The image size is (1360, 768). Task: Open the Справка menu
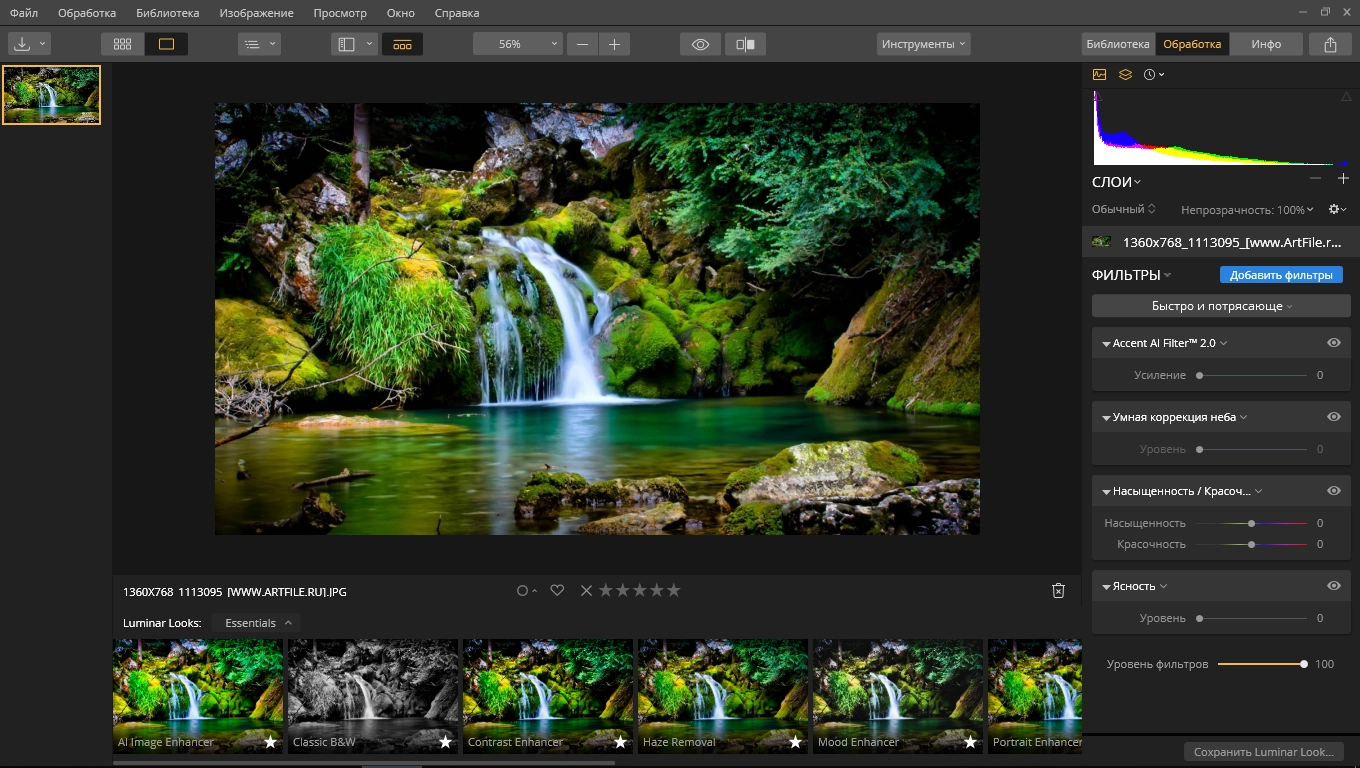(457, 13)
